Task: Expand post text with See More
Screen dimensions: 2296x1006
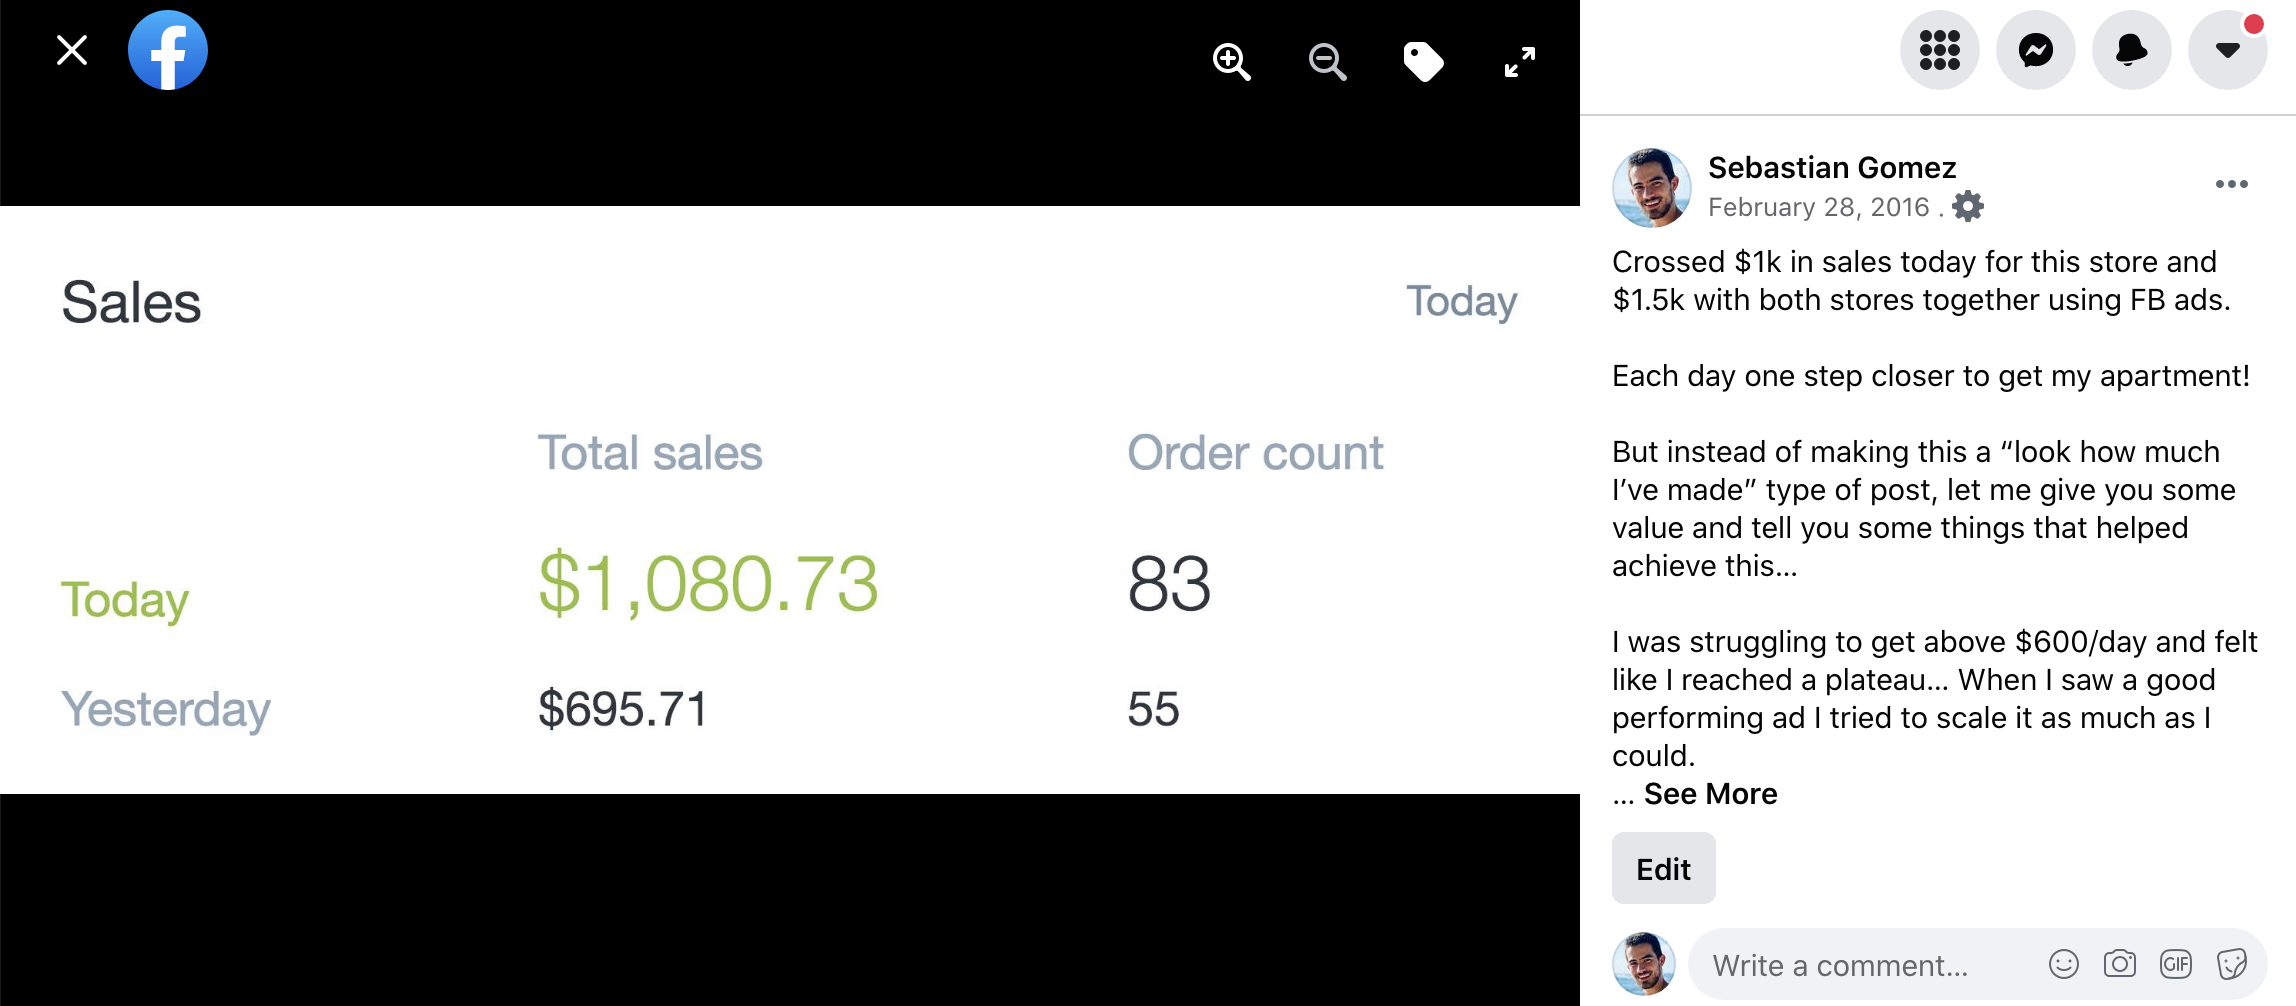Action: (x=1710, y=794)
